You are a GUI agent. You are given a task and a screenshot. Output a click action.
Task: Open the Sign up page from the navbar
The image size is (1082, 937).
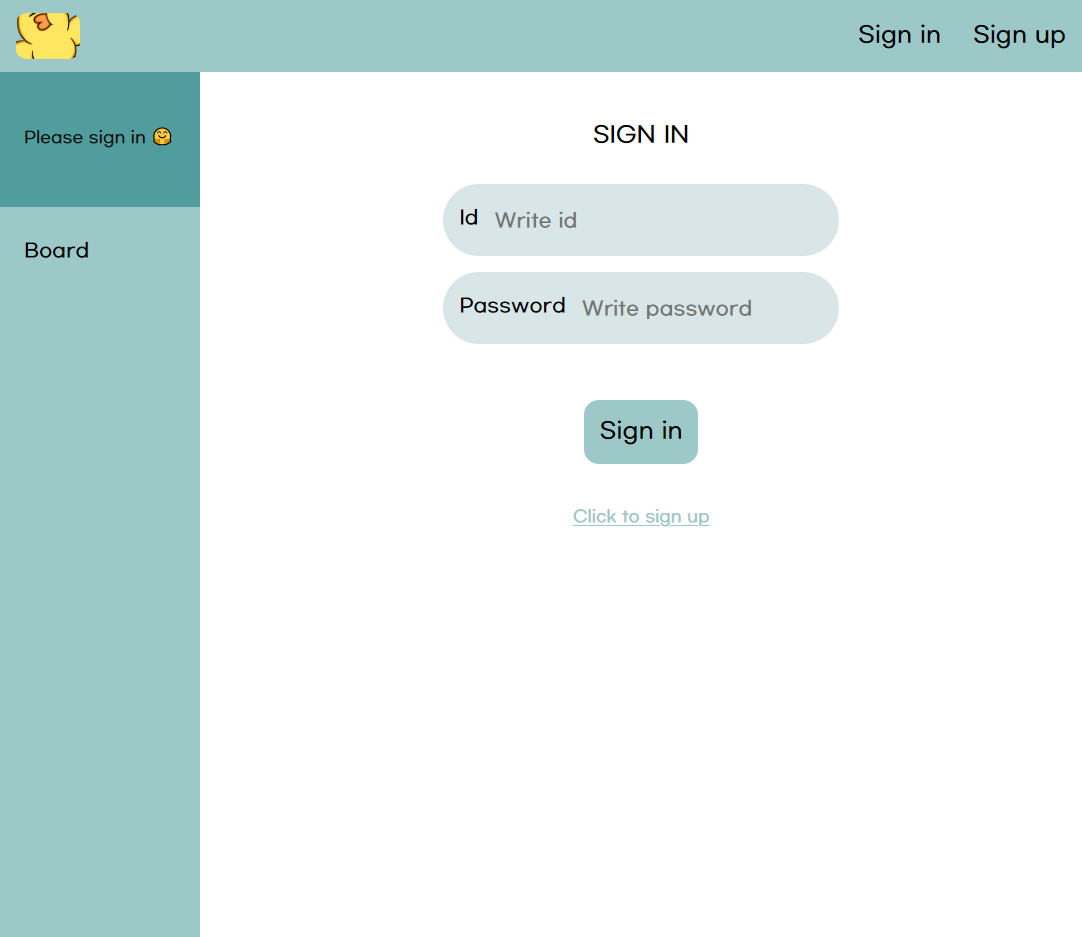pyautogui.click(x=1019, y=35)
